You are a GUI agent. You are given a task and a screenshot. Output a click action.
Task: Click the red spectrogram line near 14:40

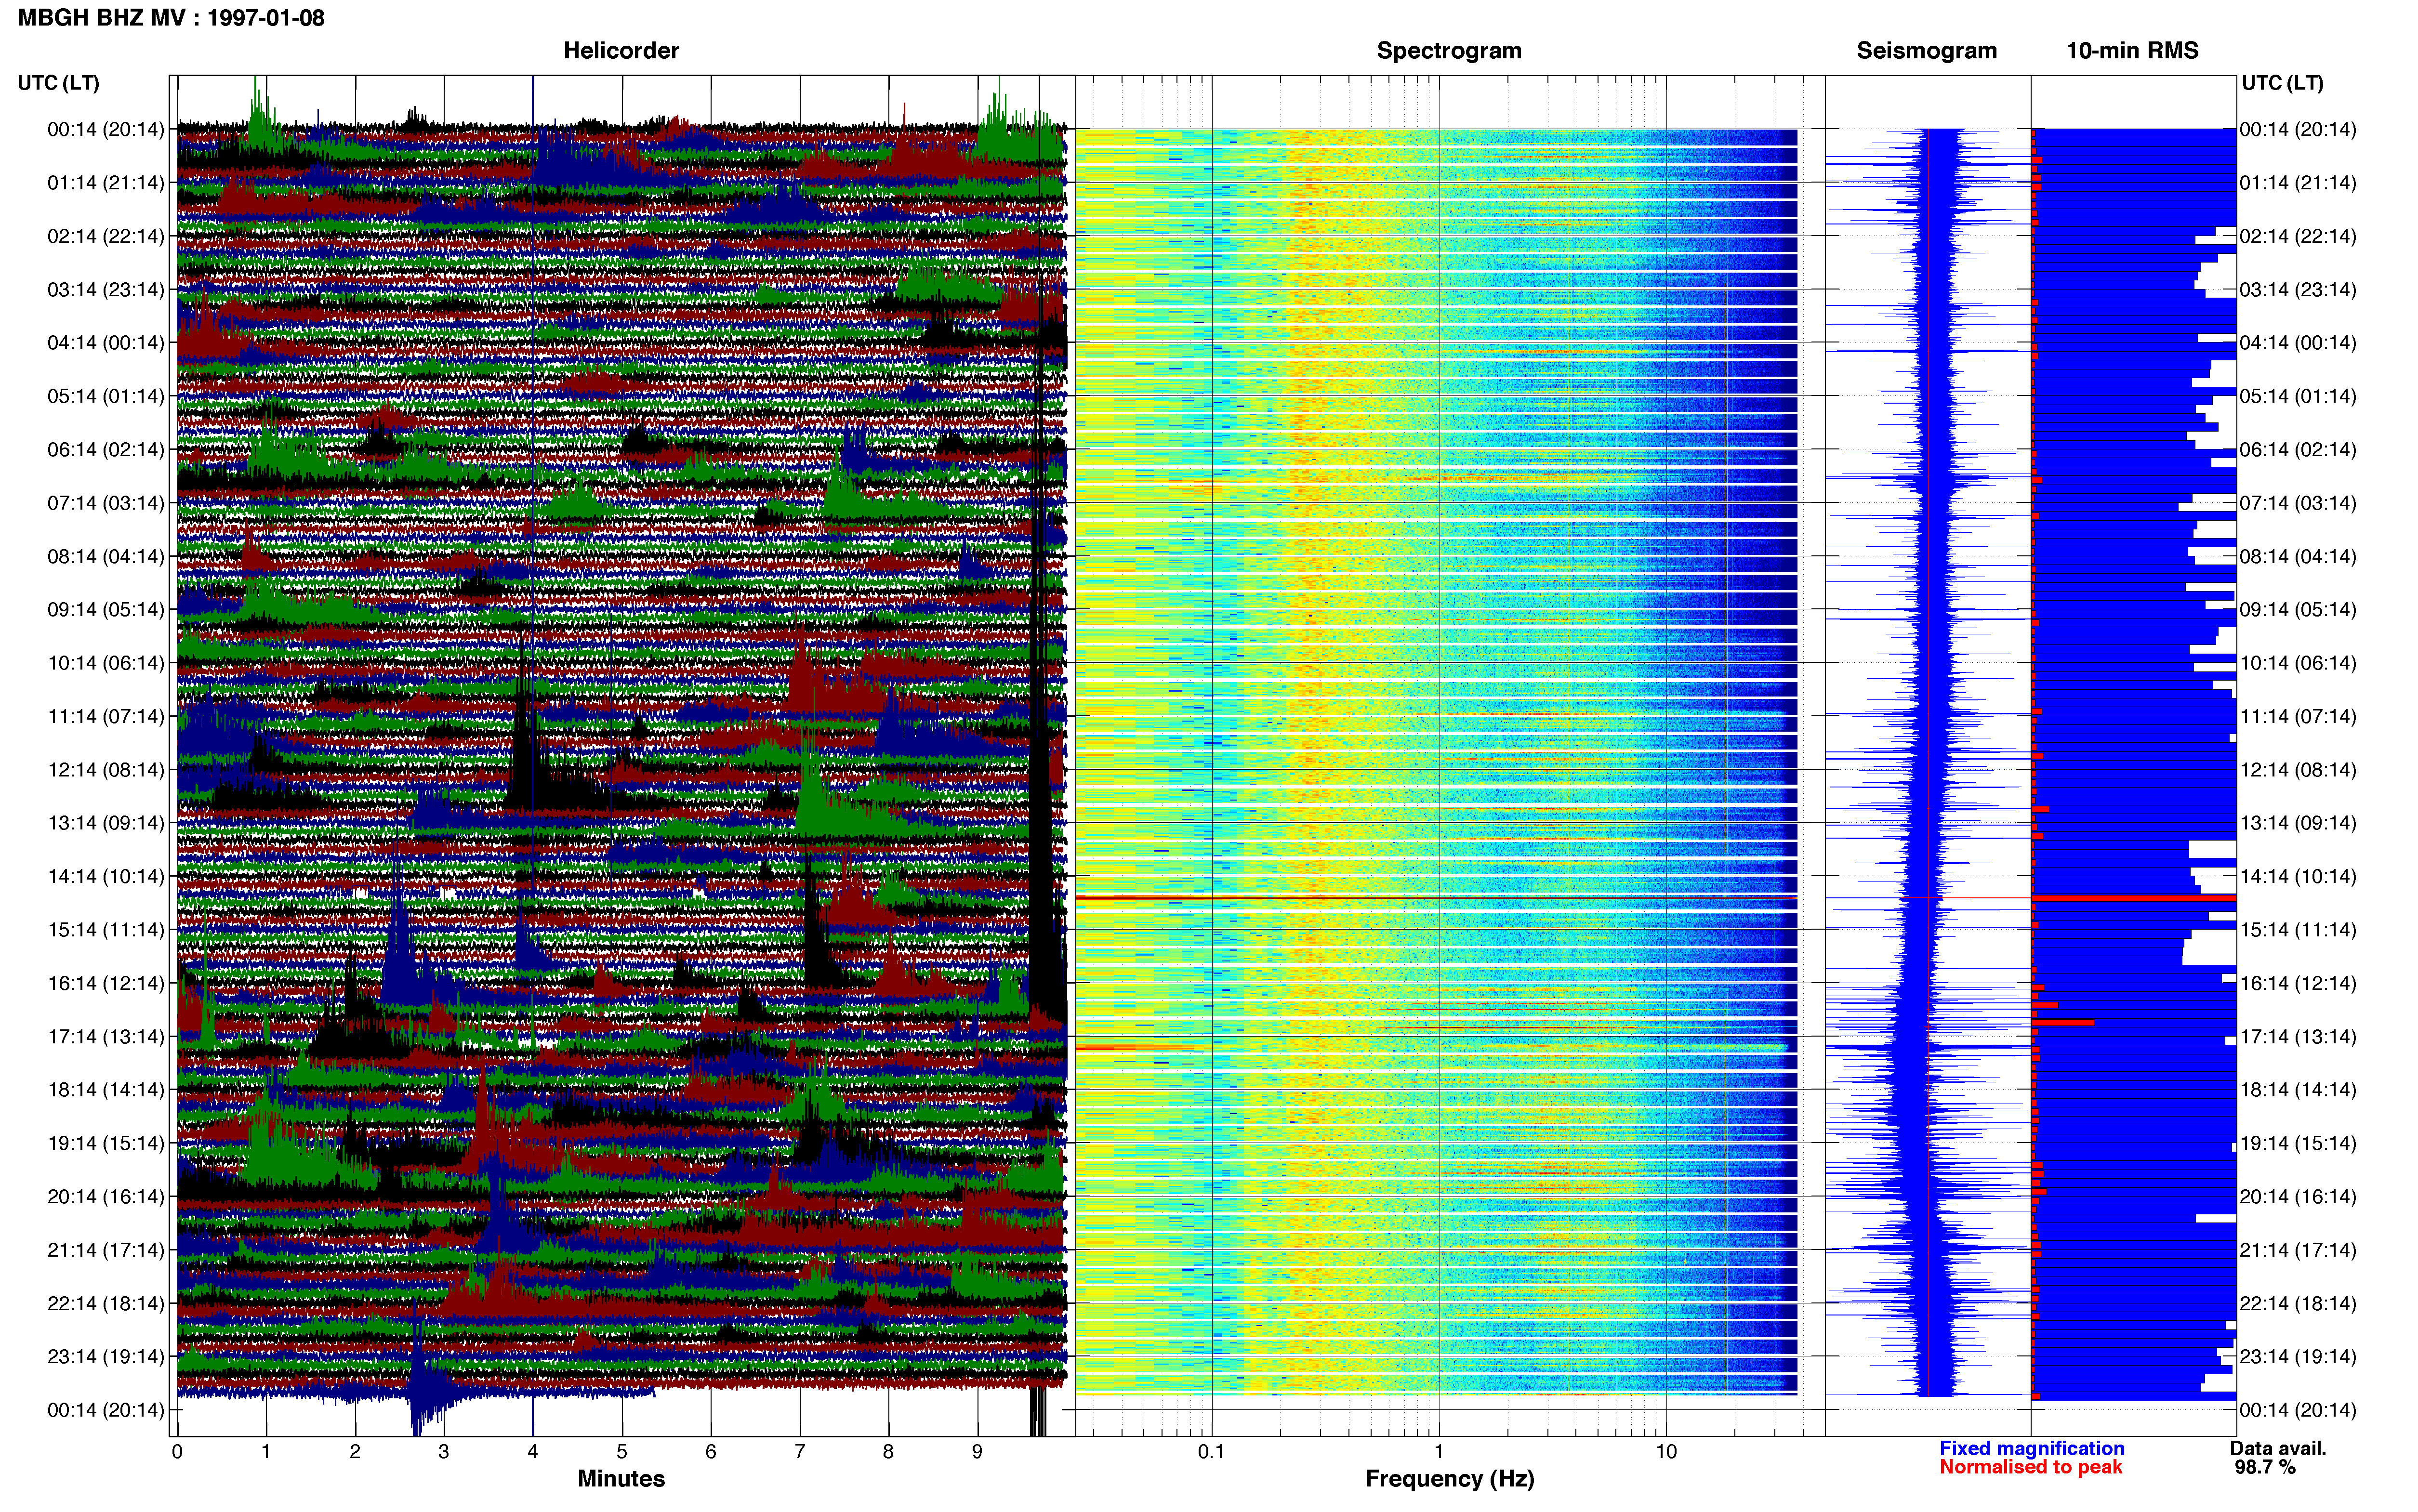(x=1436, y=899)
